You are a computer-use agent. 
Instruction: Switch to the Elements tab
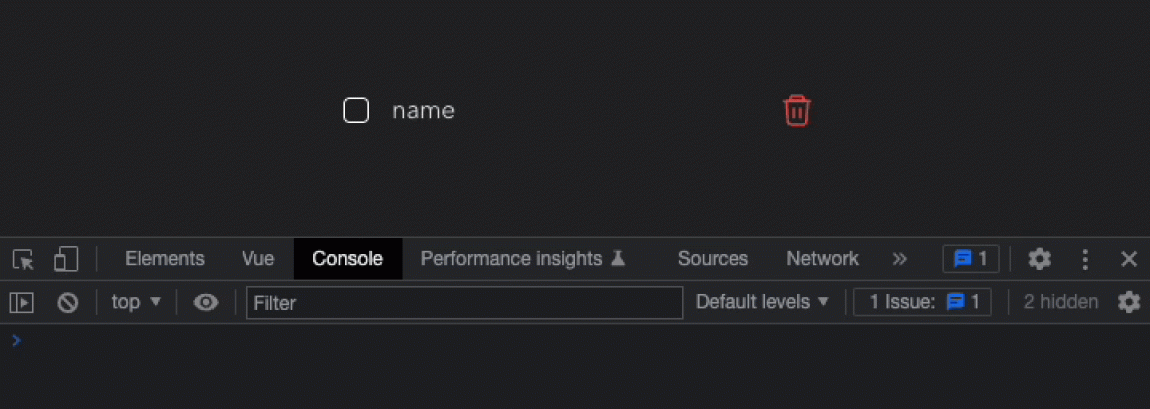pos(165,259)
